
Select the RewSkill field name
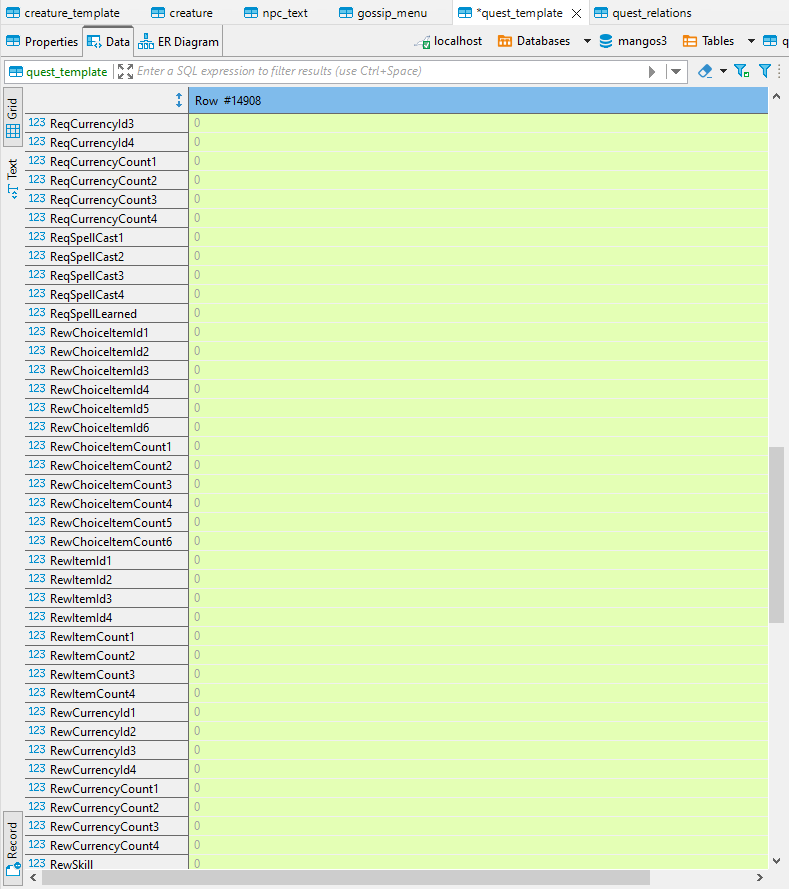(x=71, y=865)
